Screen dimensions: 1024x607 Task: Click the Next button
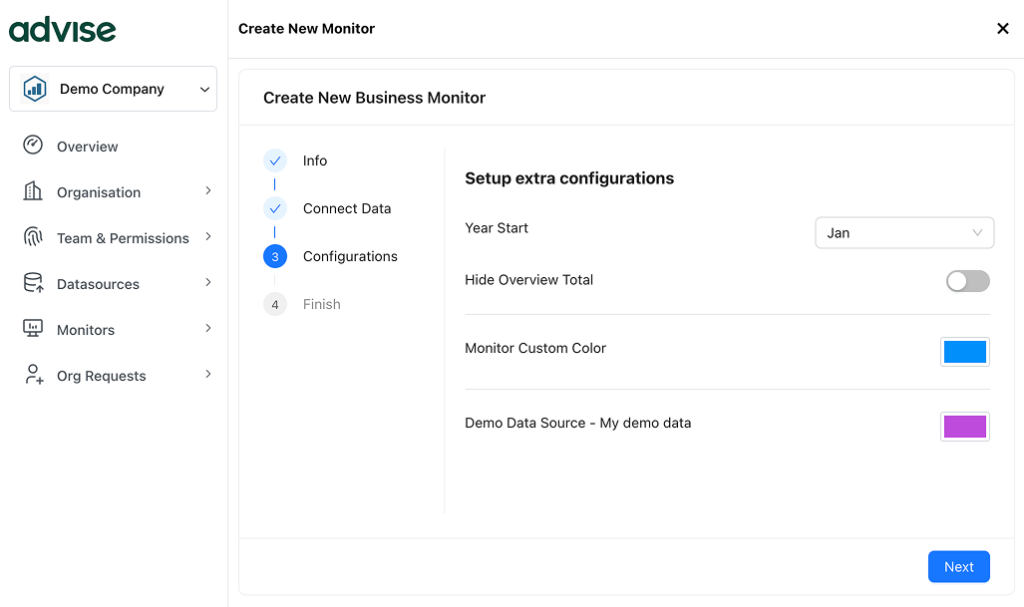point(958,567)
